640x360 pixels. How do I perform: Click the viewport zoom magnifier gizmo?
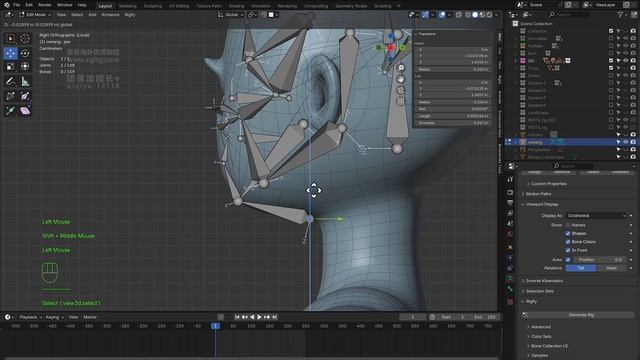401,68
